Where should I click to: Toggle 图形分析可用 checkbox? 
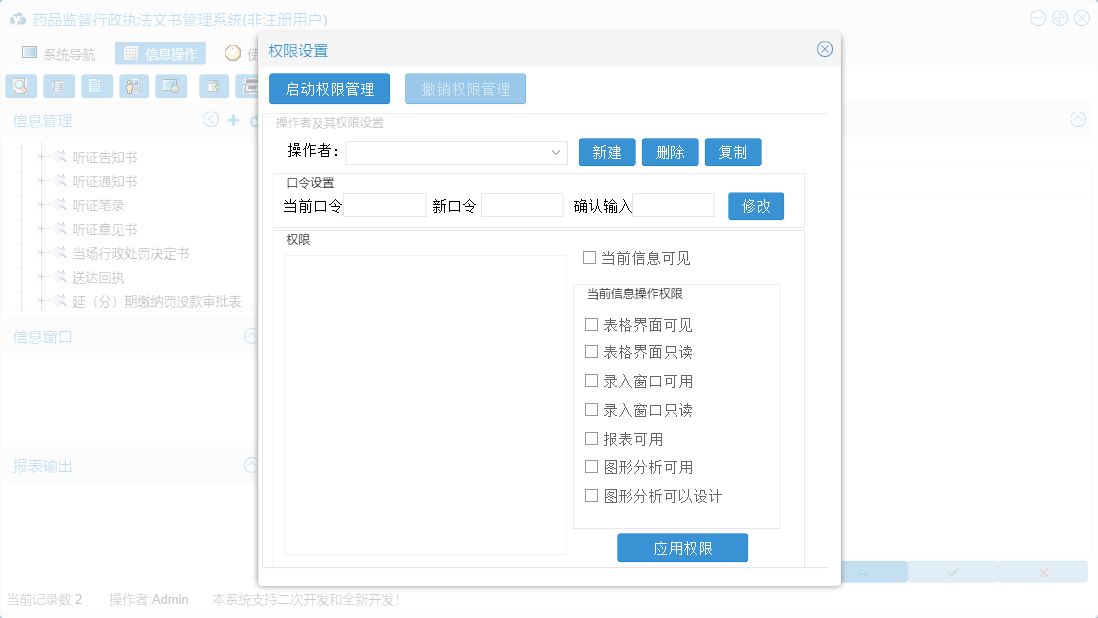pyautogui.click(x=592, y=467)
